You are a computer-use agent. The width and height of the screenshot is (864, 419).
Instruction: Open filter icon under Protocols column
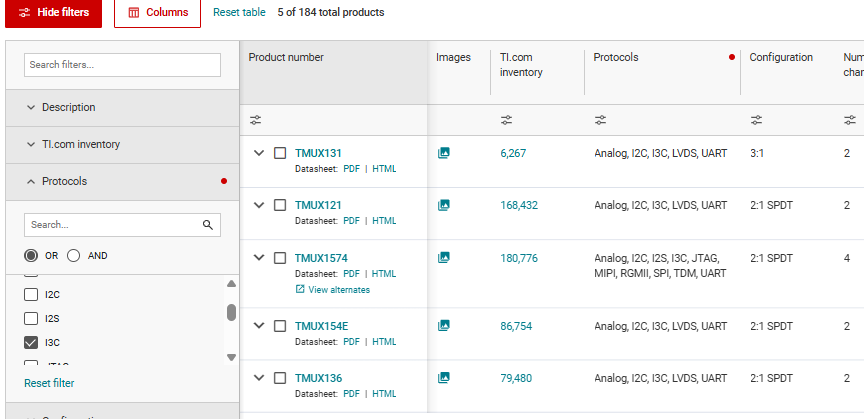[x=600, y=120]
